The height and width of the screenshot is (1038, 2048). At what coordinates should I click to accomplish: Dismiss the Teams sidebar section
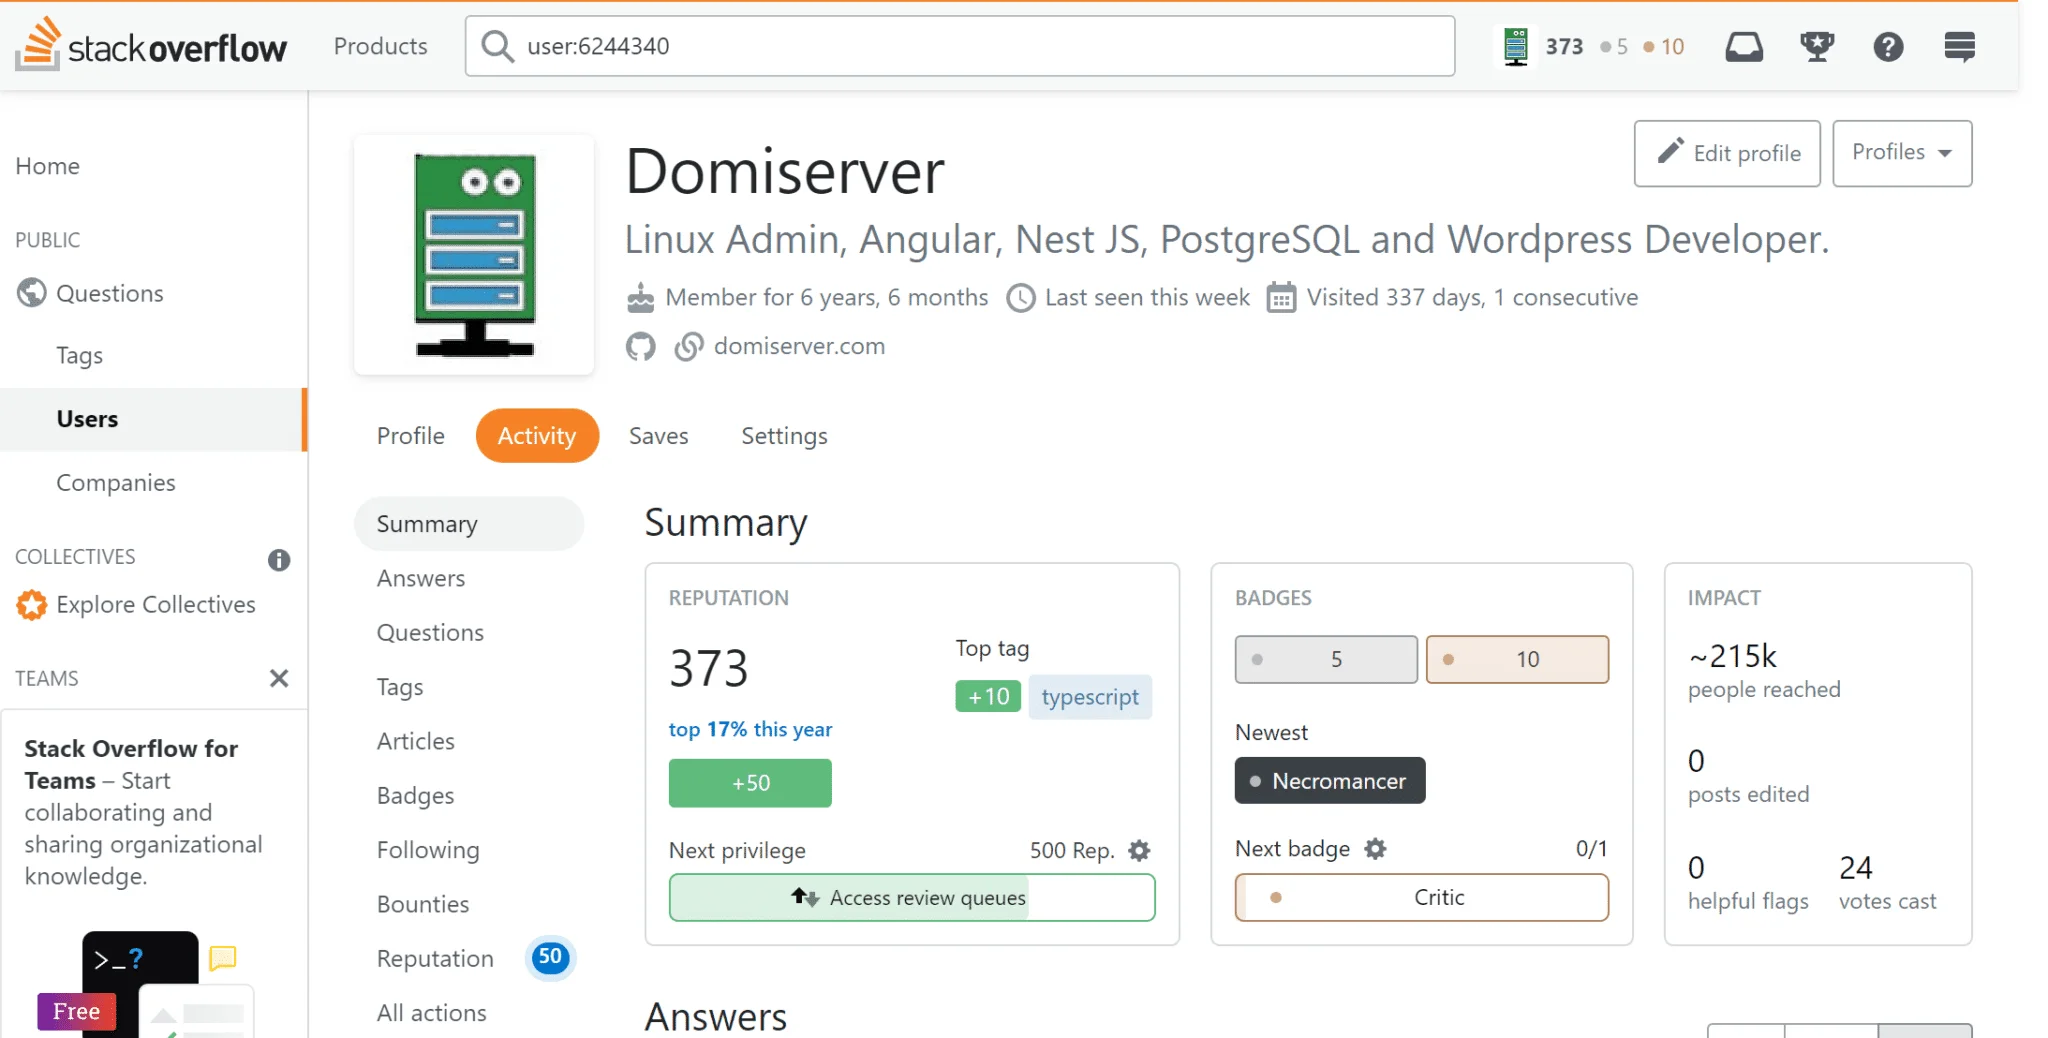pos(279,679)
